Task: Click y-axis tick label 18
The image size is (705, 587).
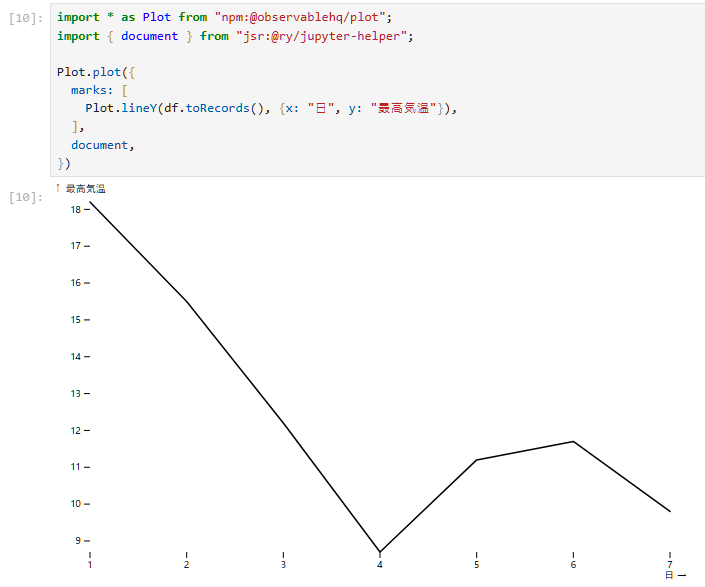Action: tap(76, 209)
